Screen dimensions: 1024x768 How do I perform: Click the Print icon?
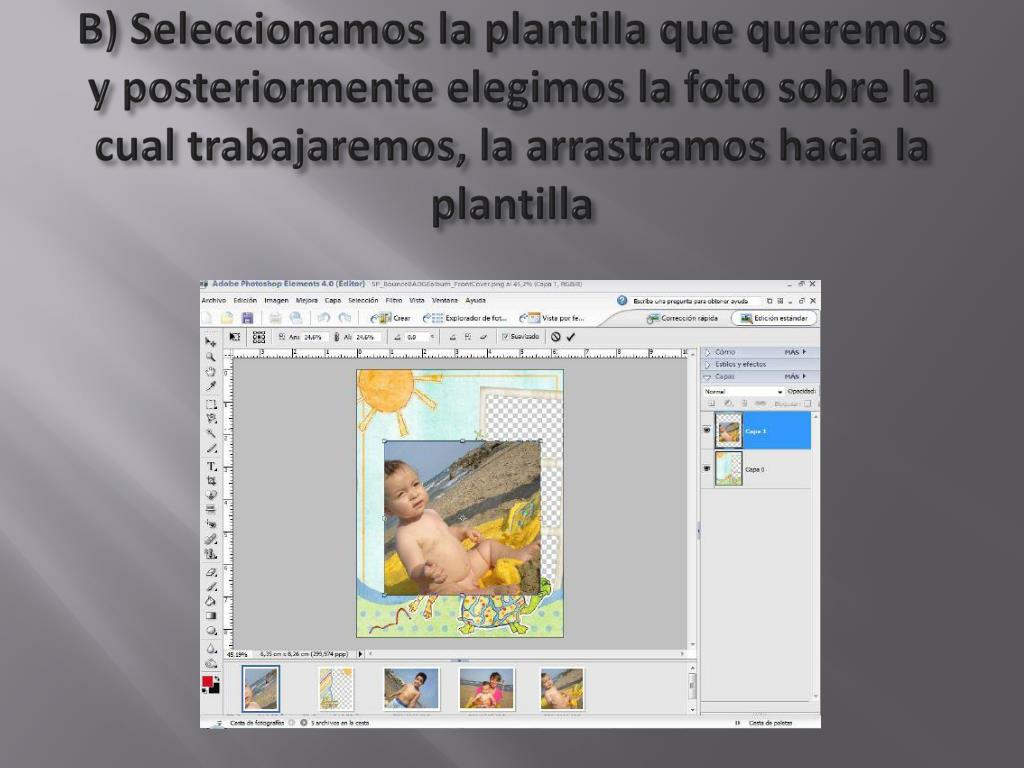[275, 318]
